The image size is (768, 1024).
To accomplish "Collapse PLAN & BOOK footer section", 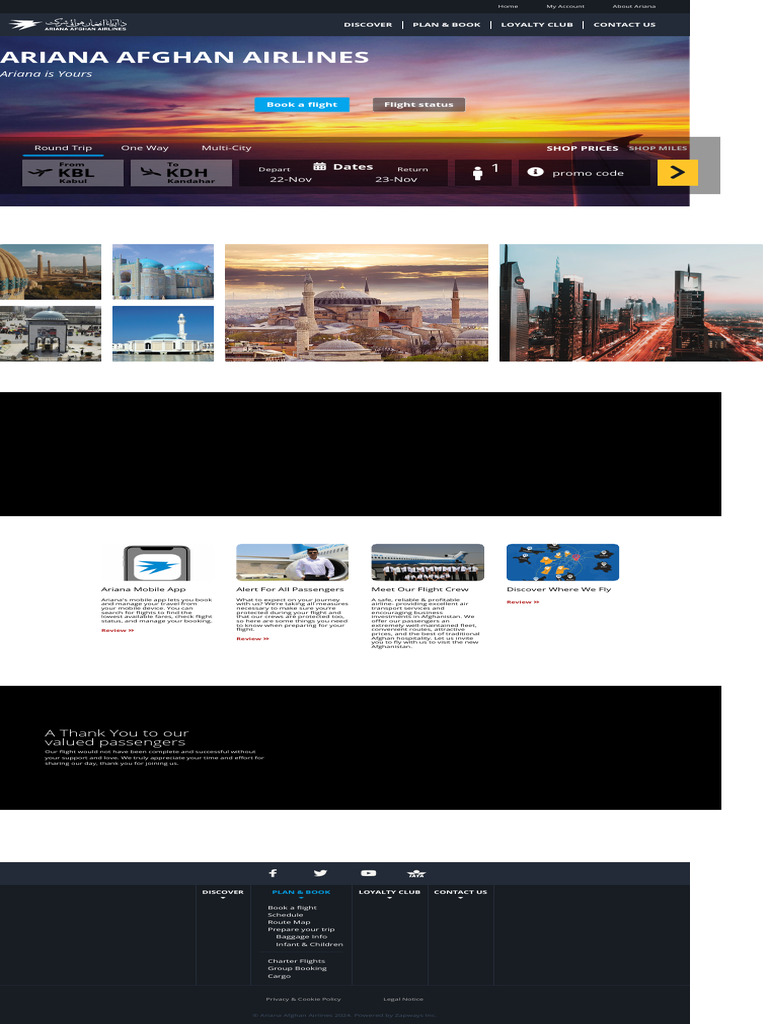I will tap(301, 893).
